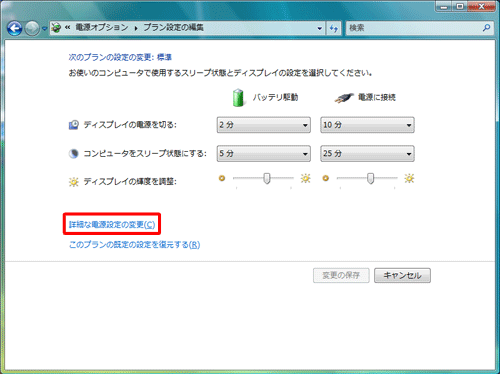Minimize the window

[444, 7]
